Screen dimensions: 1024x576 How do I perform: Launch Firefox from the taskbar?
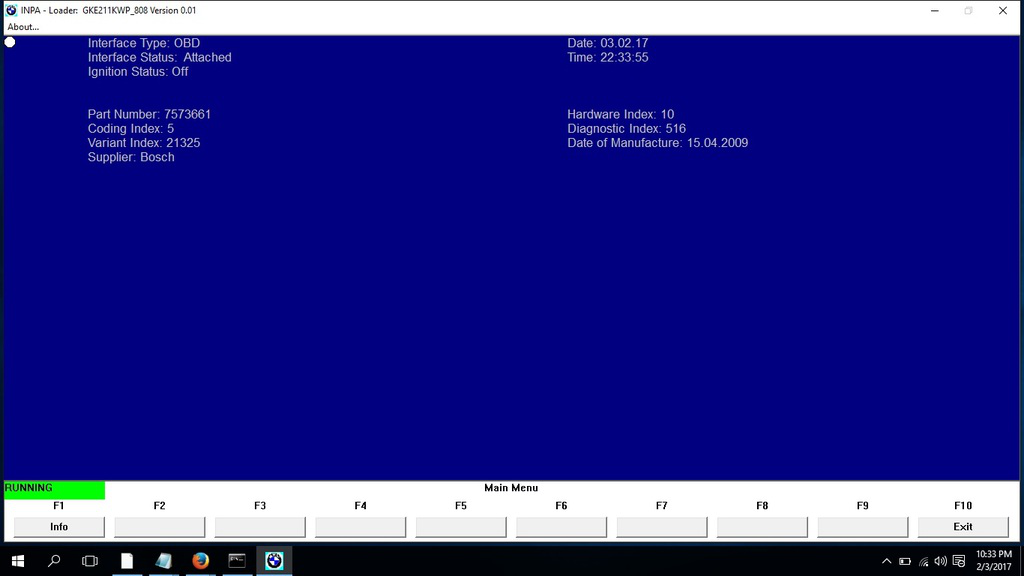[200, 561]
